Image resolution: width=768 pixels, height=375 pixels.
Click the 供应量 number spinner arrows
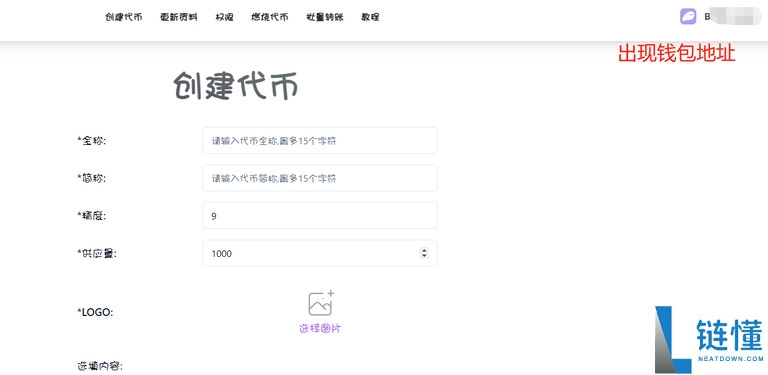tap(424, 253)
